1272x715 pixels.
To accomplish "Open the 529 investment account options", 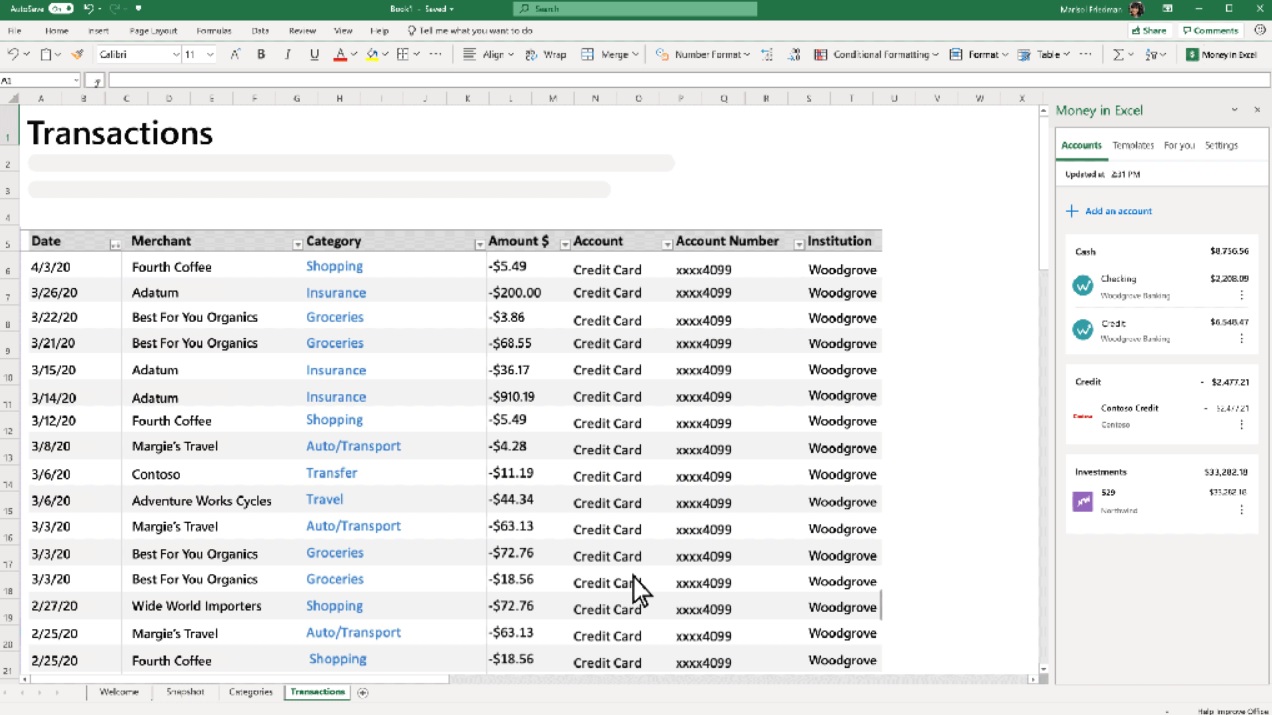I will 1241,510.
